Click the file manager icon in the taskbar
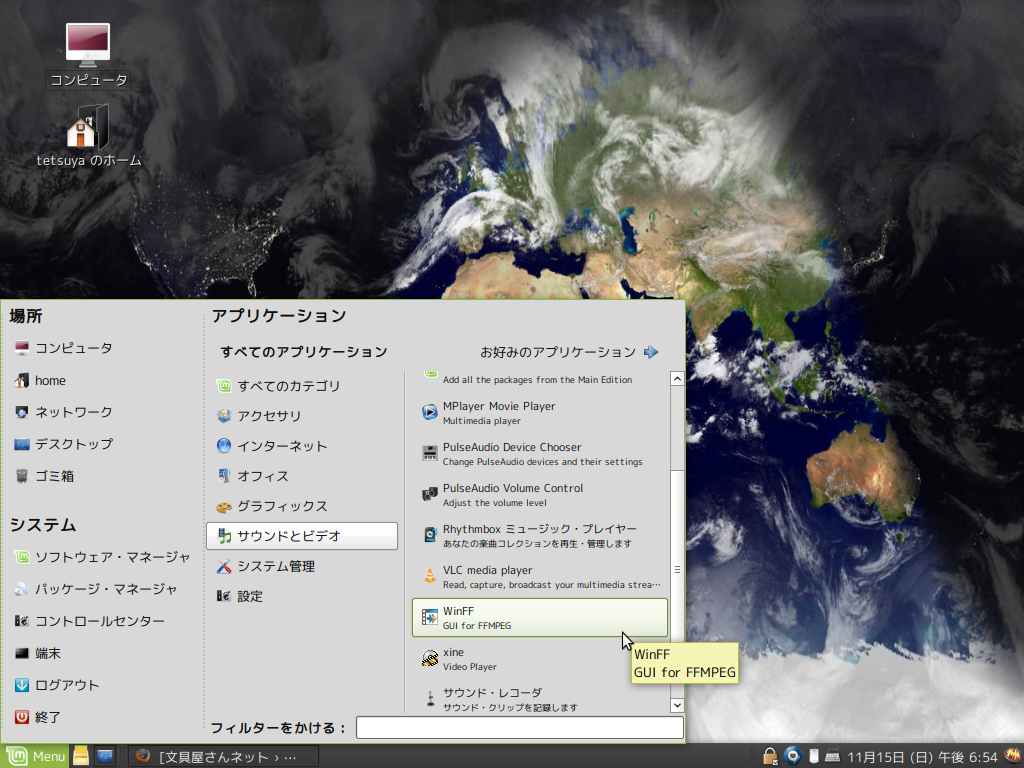 pos(81,756)
